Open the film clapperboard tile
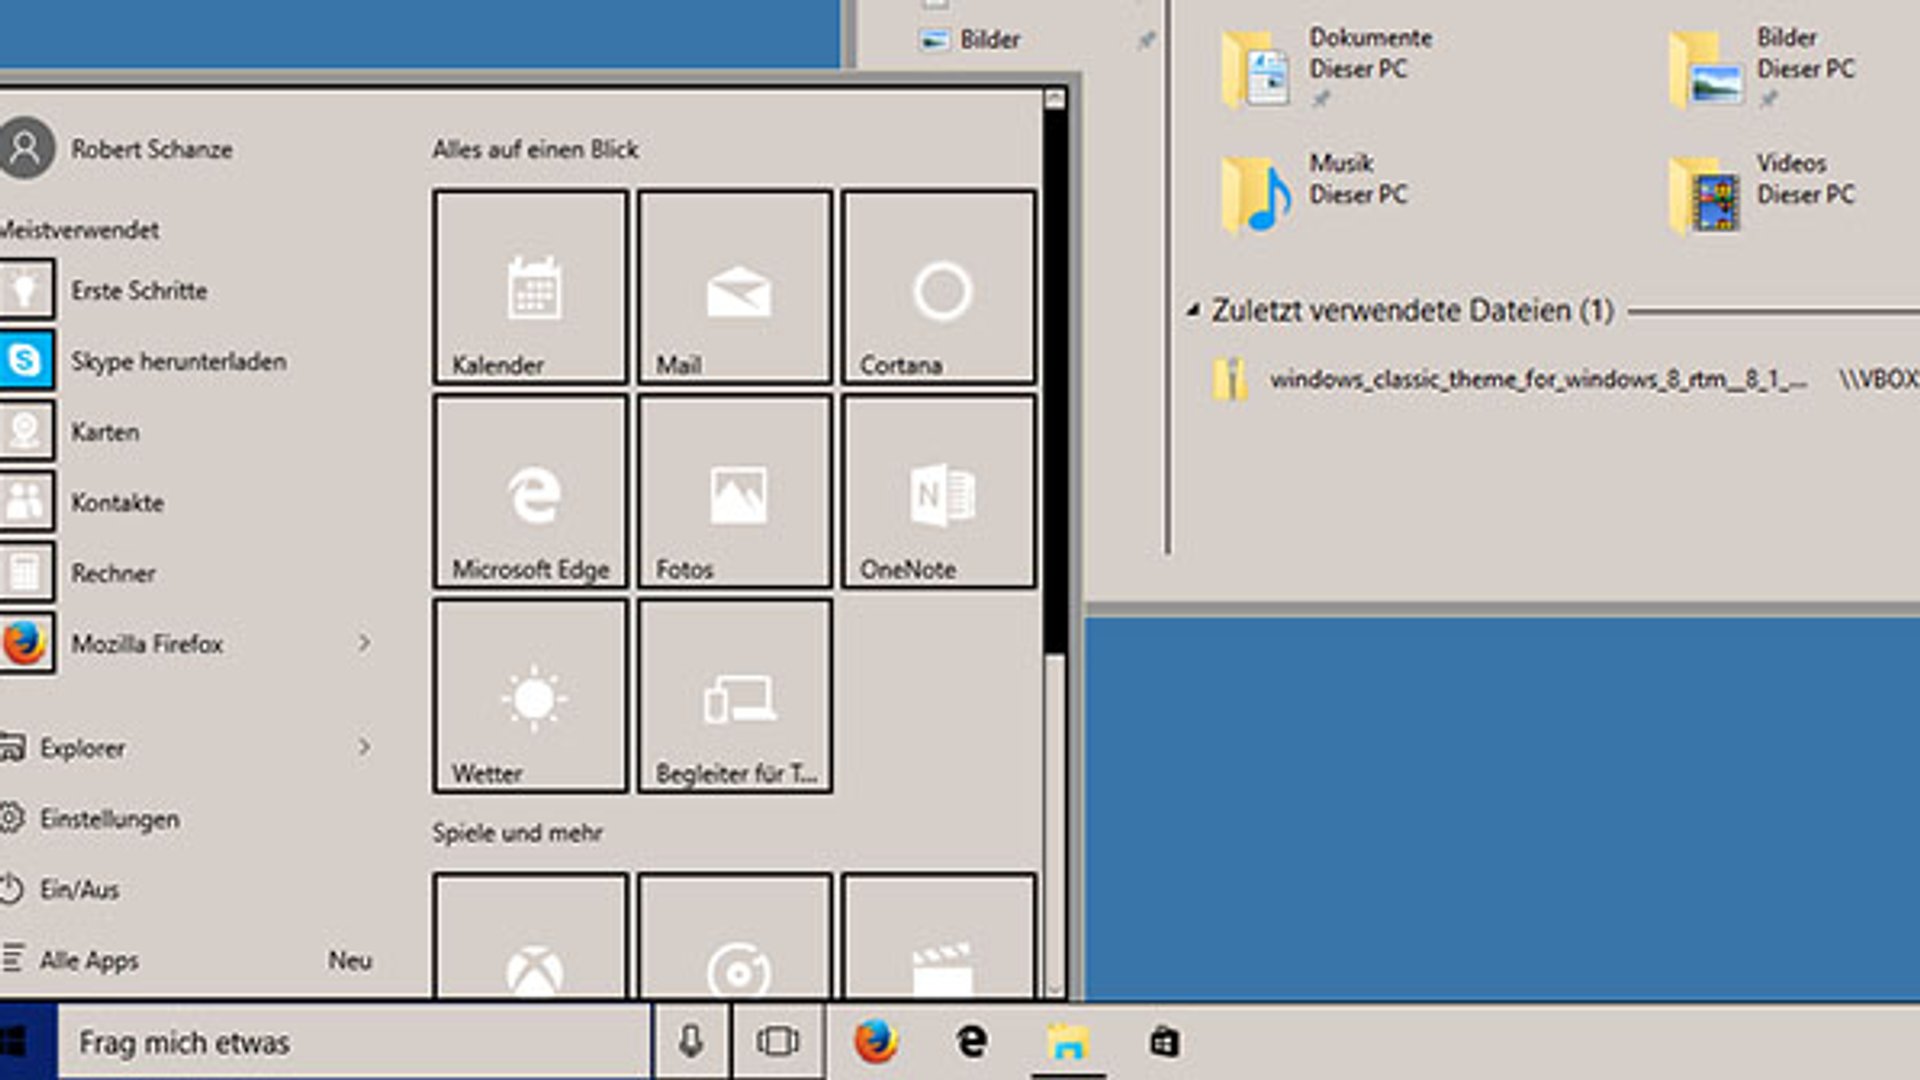This screenshot has width=1920, height=1080. pyautogui.click(x=939, y=936)
